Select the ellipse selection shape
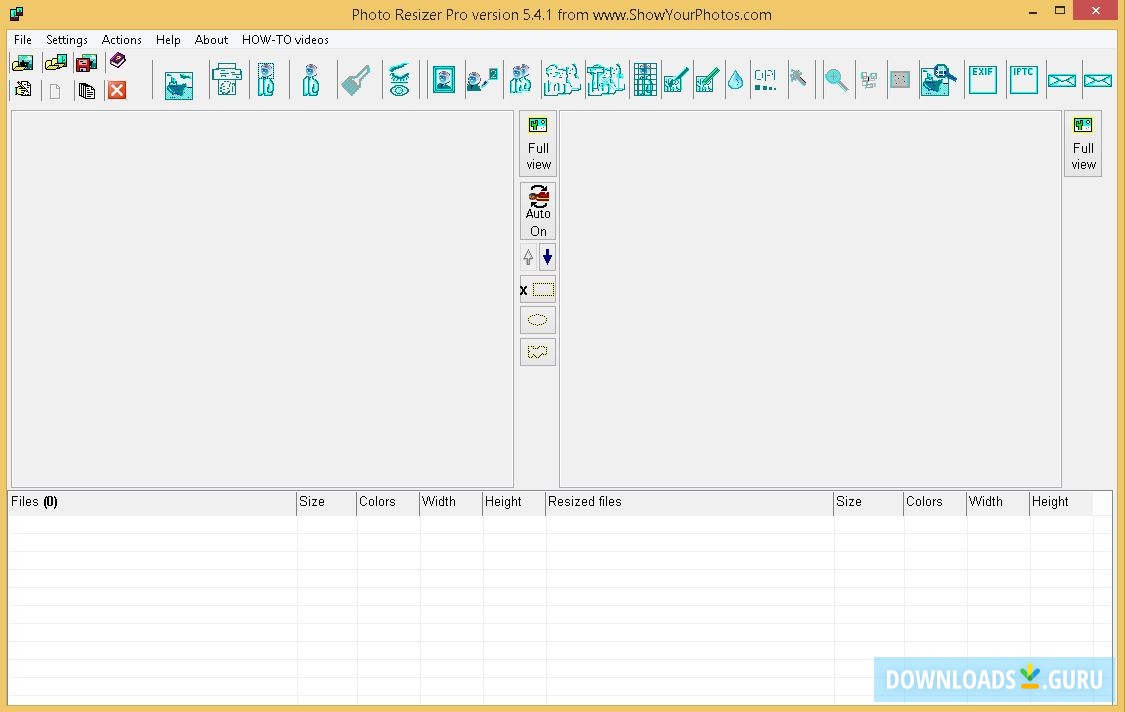The width and height of the screenshot is (1125, 712). (538, 320)
